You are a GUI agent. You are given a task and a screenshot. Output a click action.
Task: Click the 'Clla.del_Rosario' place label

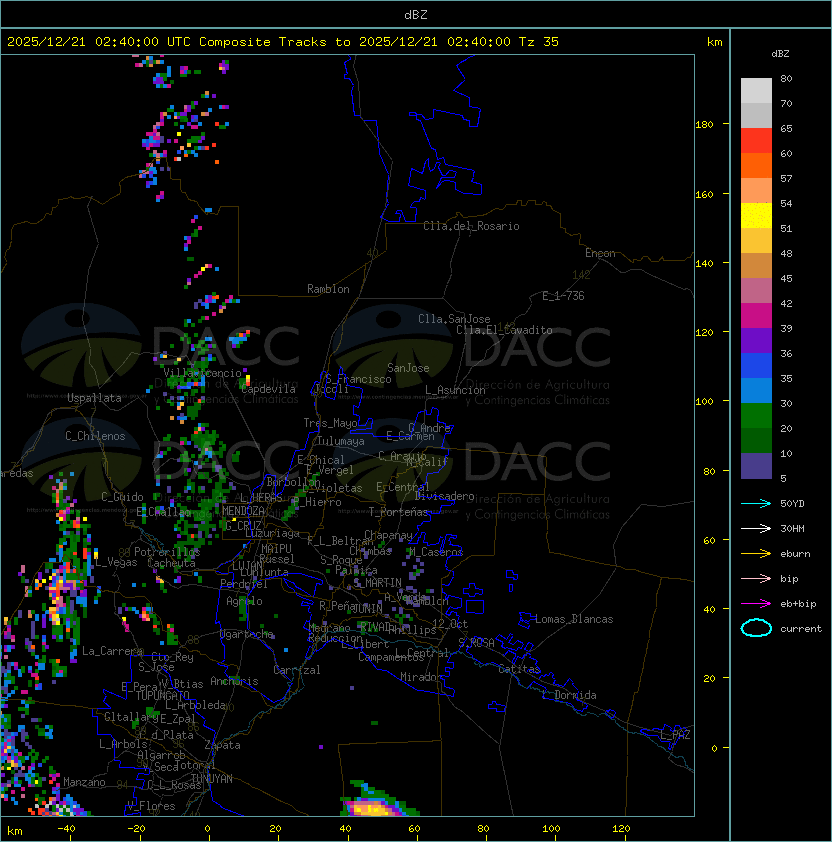(x=471, y=226)
